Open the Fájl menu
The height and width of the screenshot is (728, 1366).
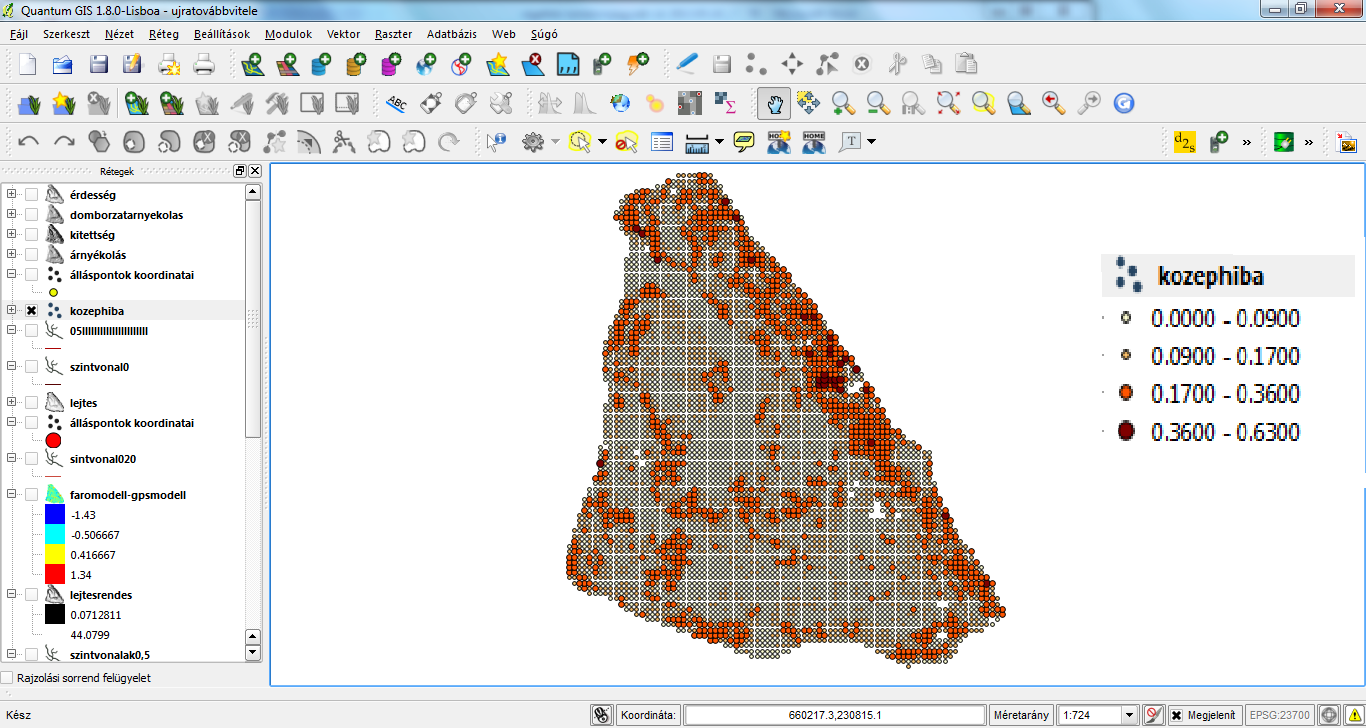18,34
